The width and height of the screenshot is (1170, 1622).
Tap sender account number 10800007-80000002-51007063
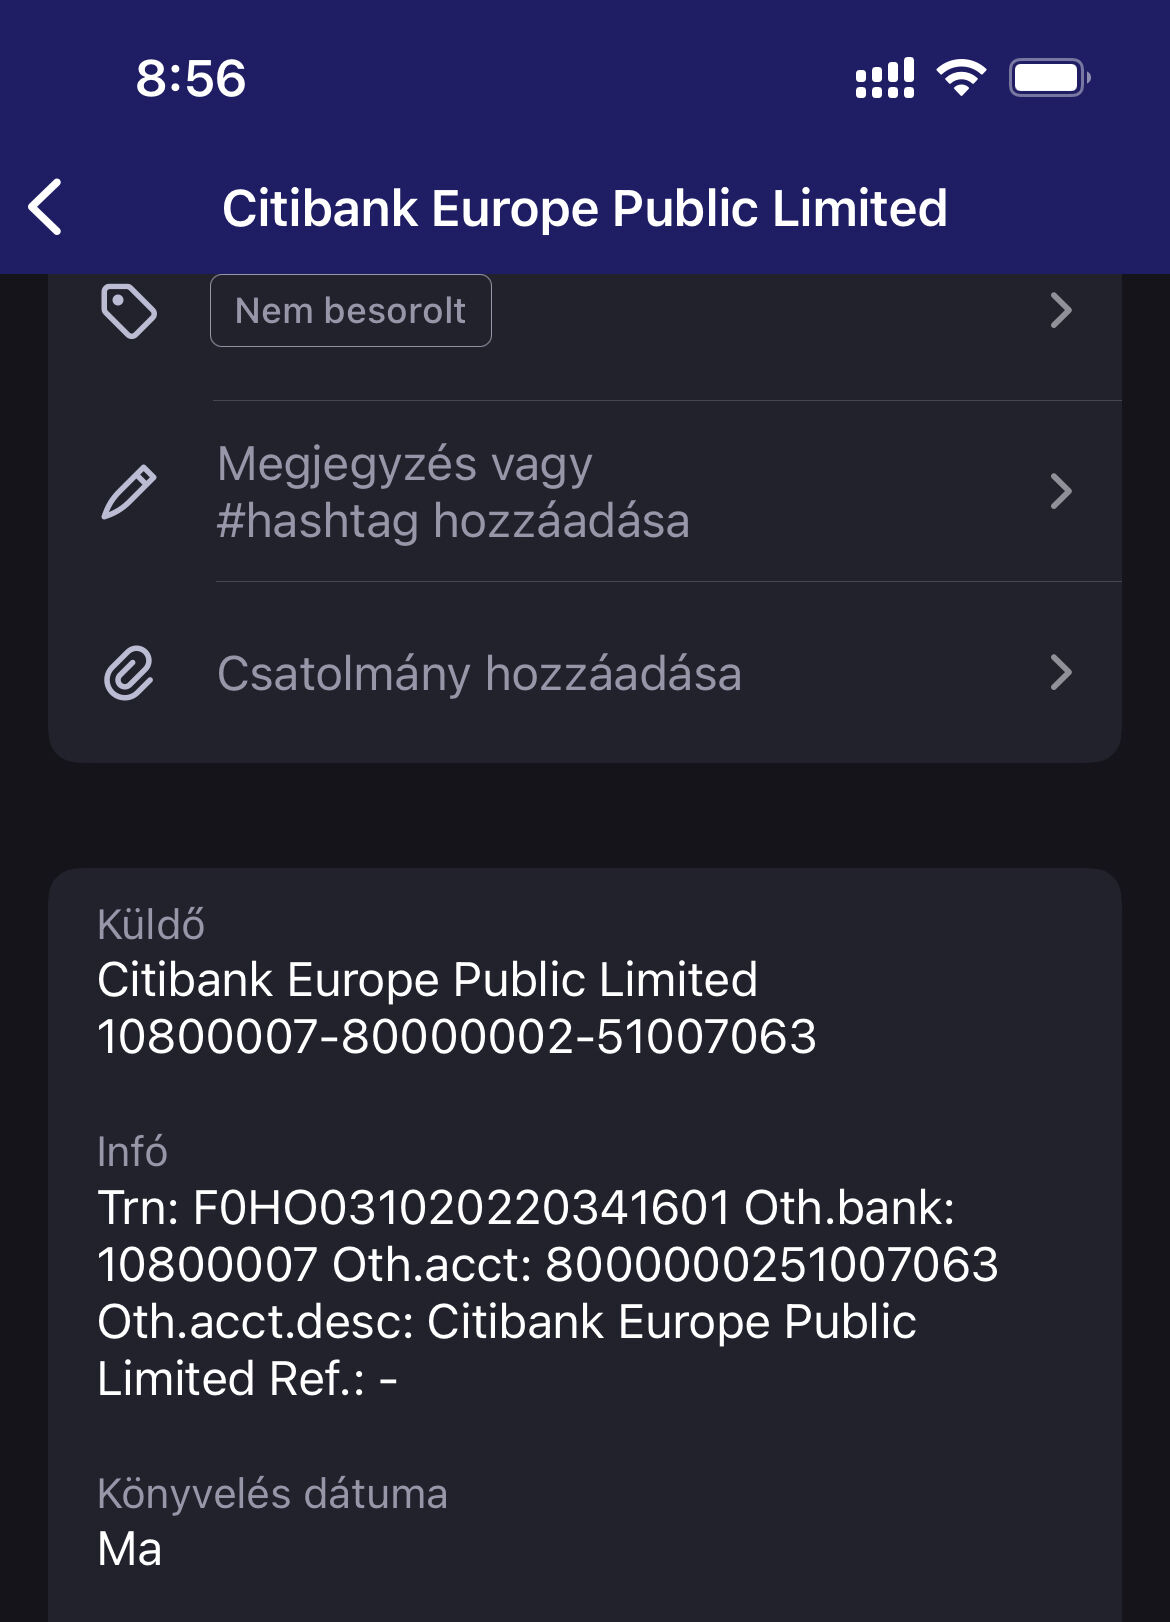457,1036
